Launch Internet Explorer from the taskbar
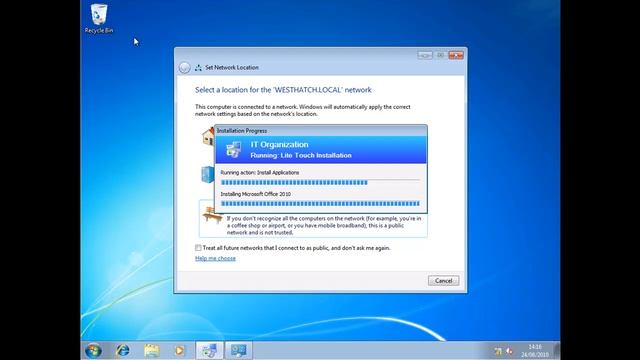The width and height of the screenshot is (640, 360). 122,351
